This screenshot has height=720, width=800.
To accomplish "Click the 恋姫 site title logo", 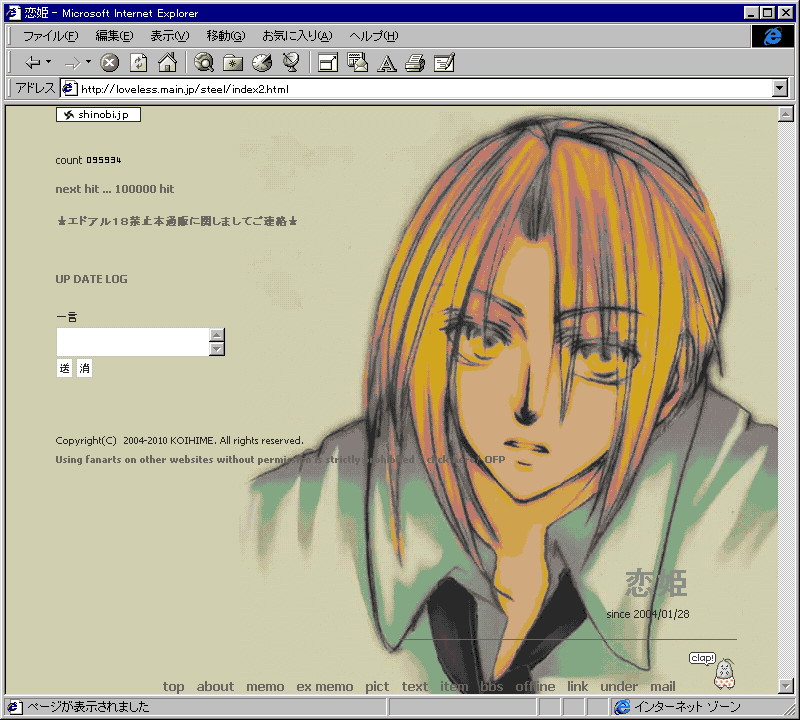I will pyautogui.click(x=656, y=583).
